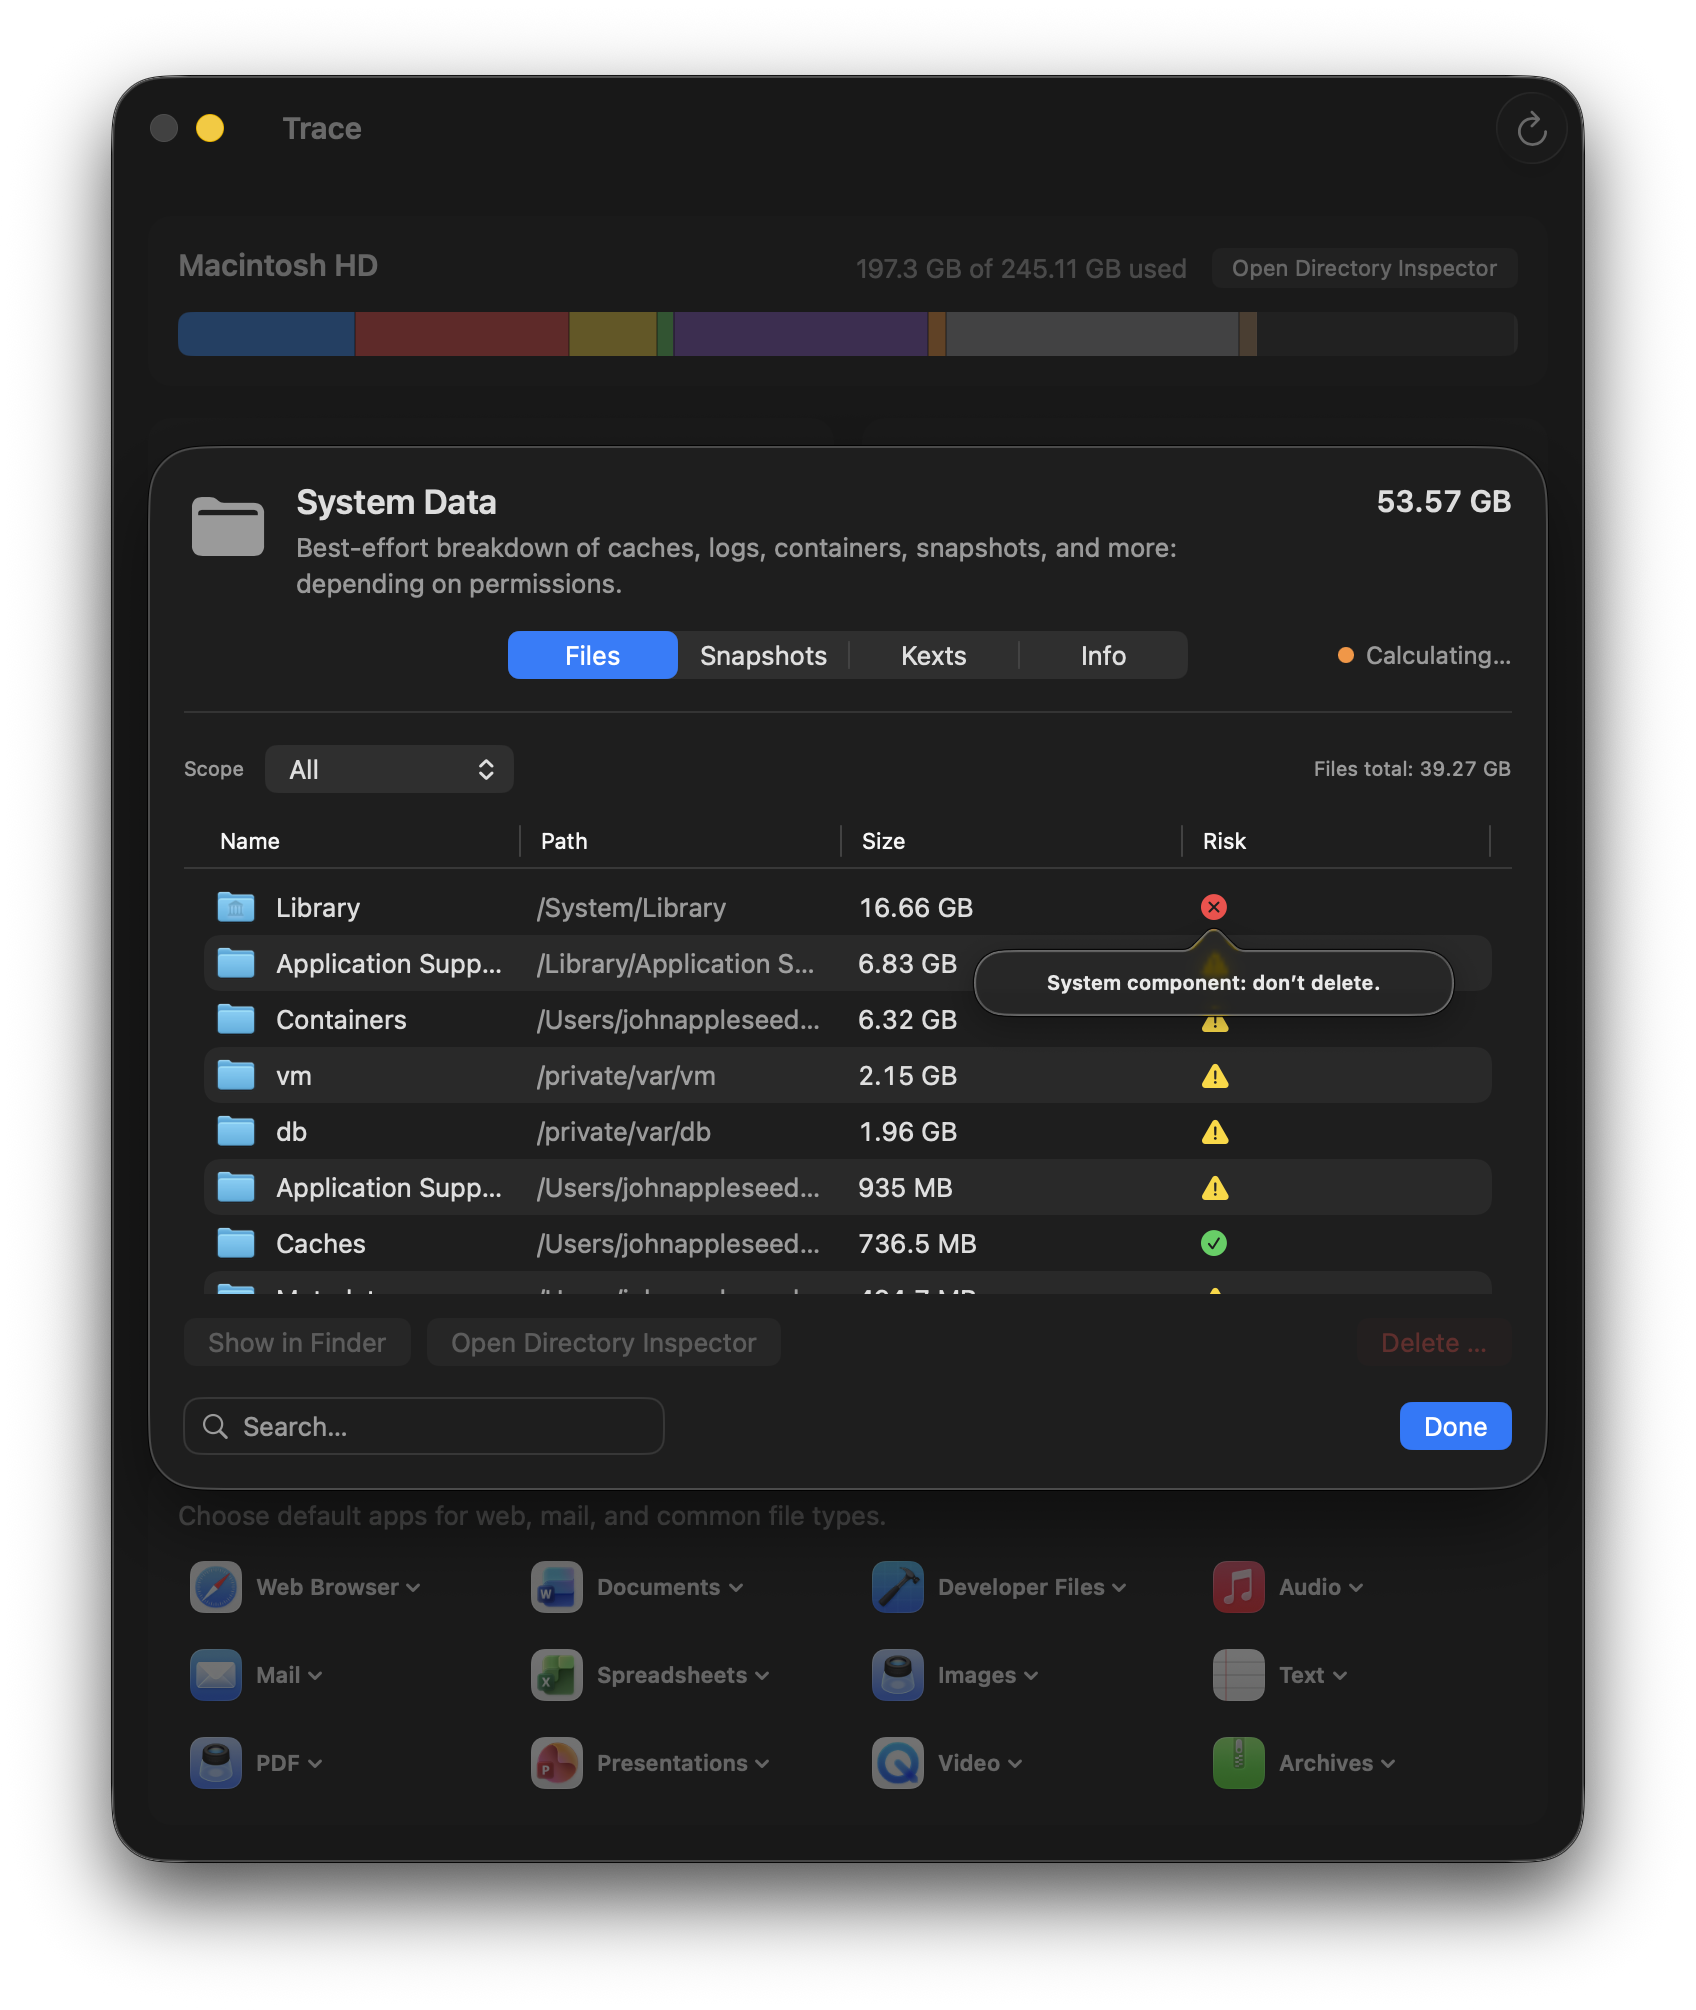This screenshot has width=1696, height=2010.
Task: Click the red risk icon on the Library row
Action: coord(1214,907)
